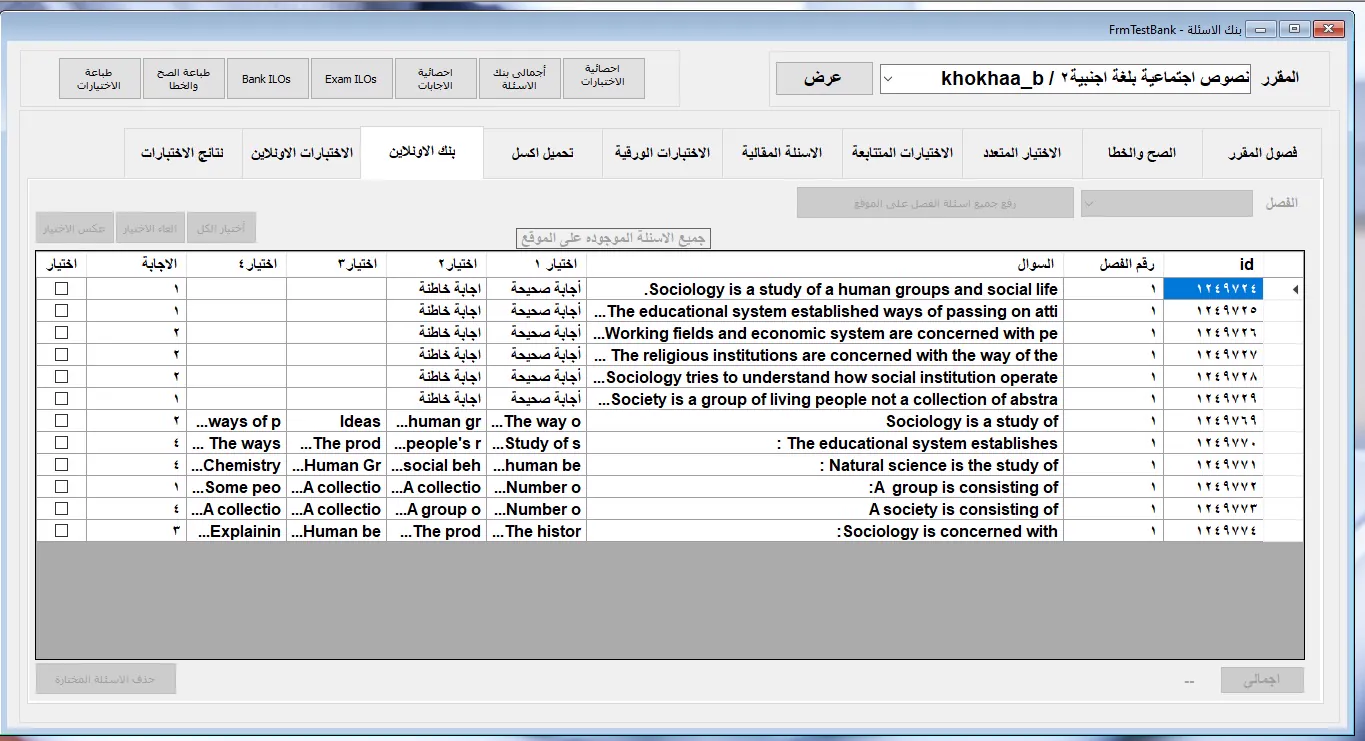Switch to الاسئلة المقالية tab
Image resolution: width=1365 pixels, height=741 pixels.
pos(782,153)
